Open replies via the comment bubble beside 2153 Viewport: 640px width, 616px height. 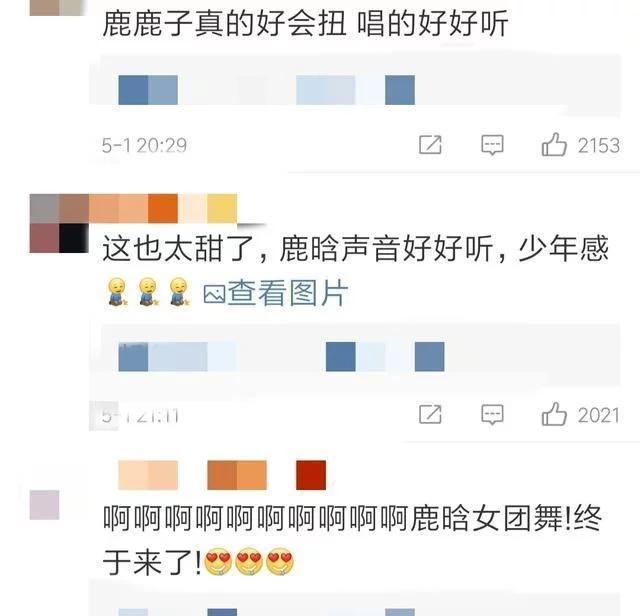coord(492,145)
